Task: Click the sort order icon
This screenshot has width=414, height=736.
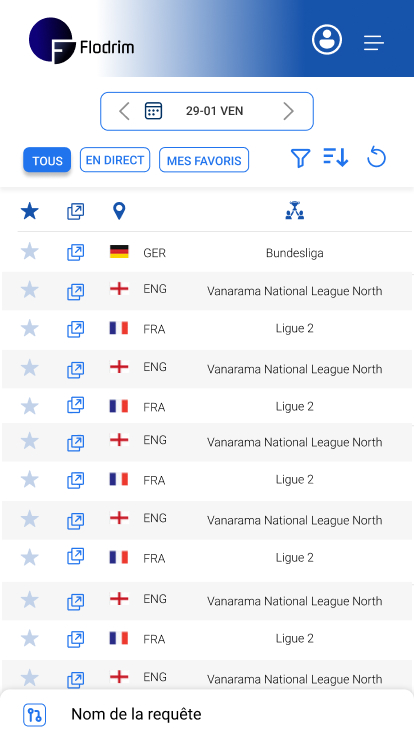Action: (336, 157)
